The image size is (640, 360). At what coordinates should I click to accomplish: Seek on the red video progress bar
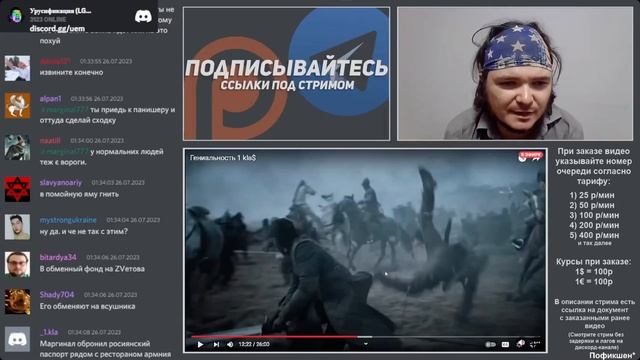click(274, 337)
